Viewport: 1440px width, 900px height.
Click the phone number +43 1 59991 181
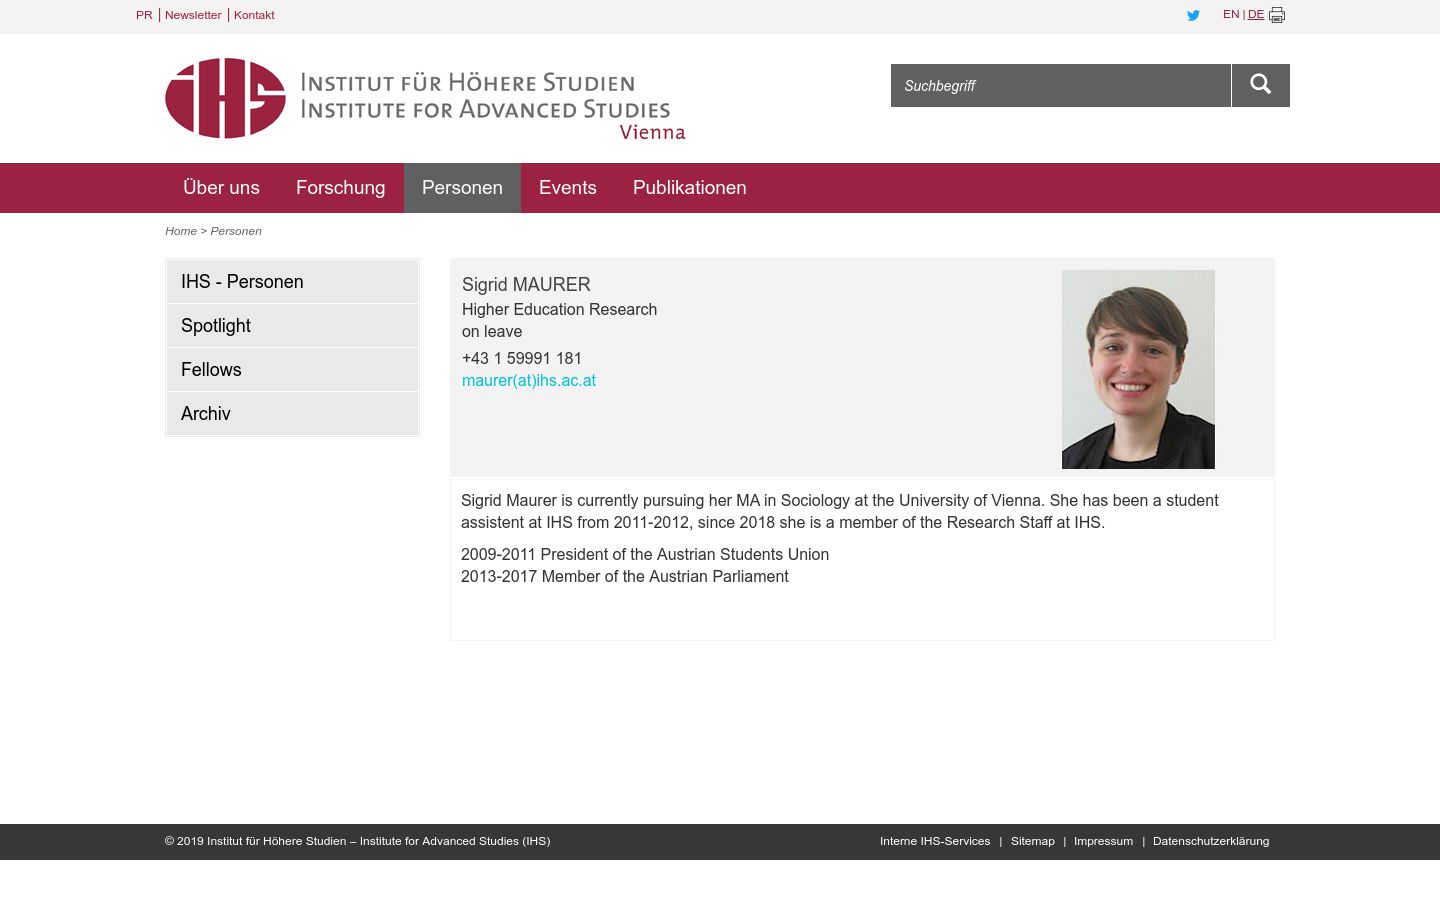[522, 358]
